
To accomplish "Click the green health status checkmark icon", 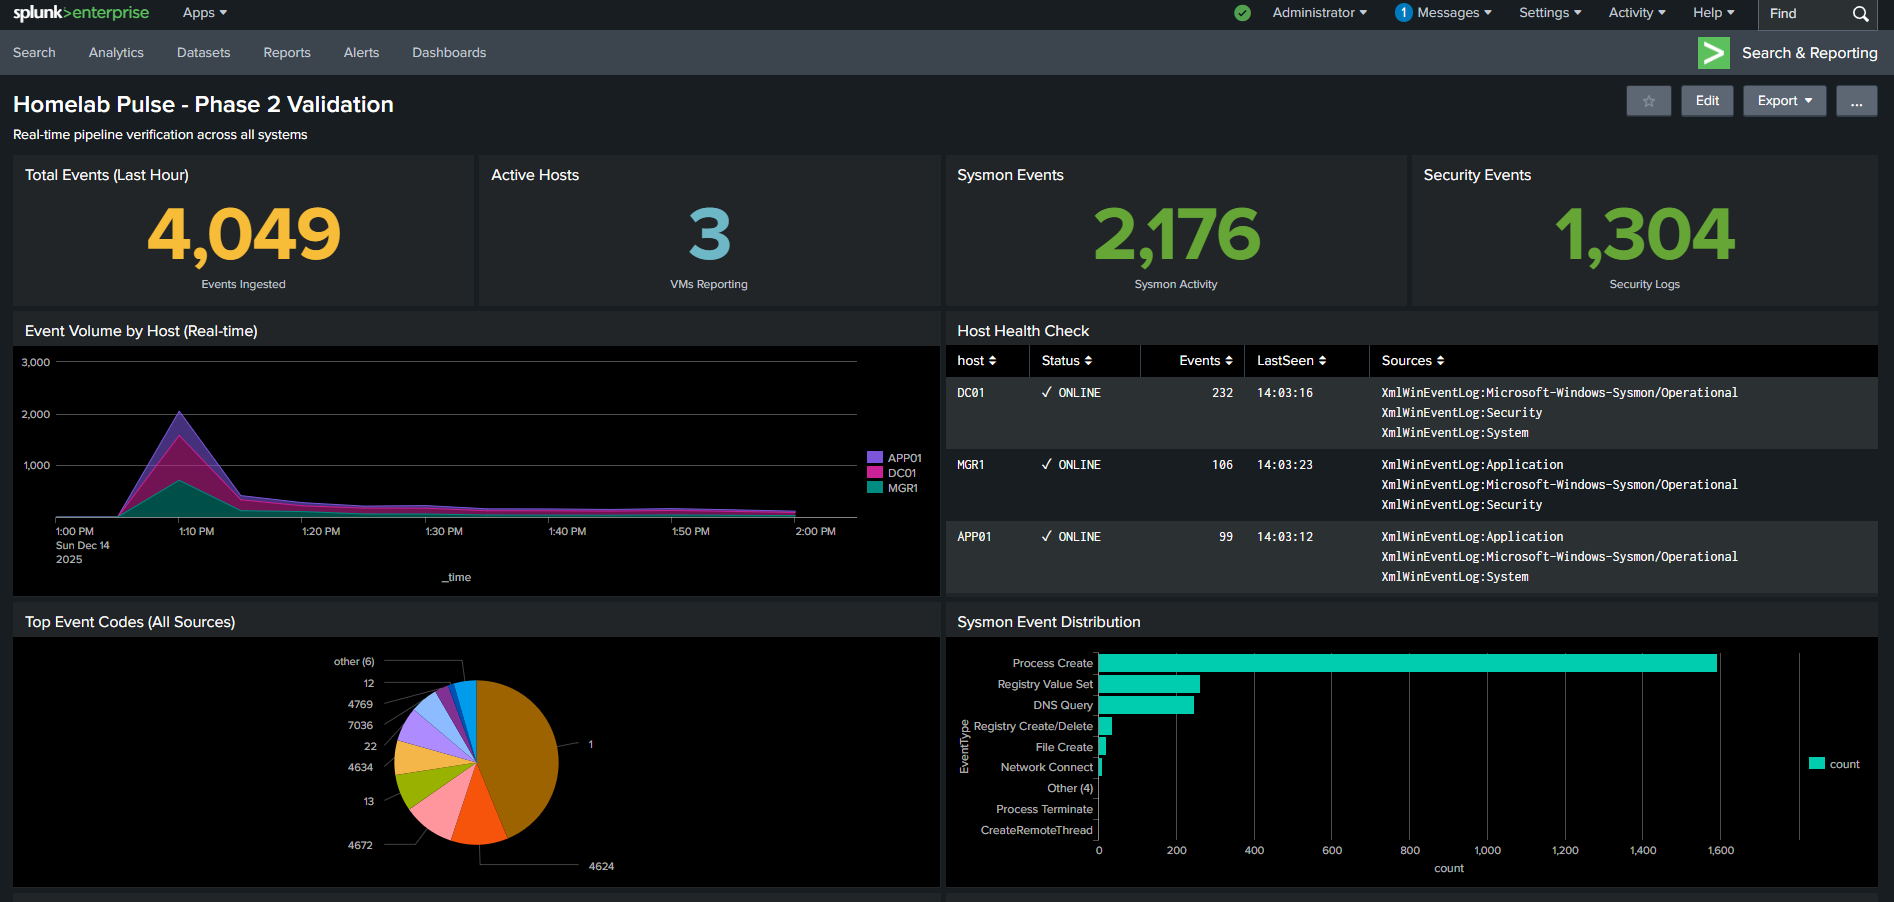I will click(1241, 14).
